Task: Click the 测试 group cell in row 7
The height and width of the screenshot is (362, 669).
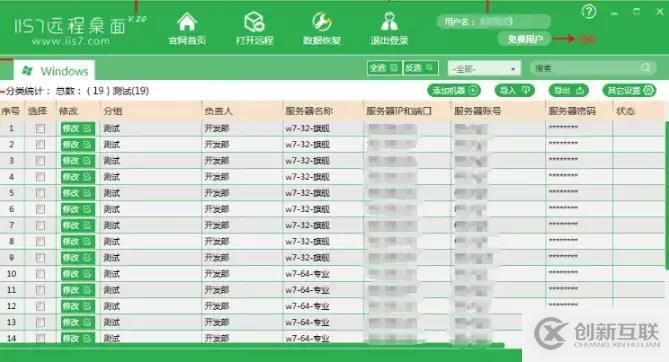Action: tap(112, 225)
